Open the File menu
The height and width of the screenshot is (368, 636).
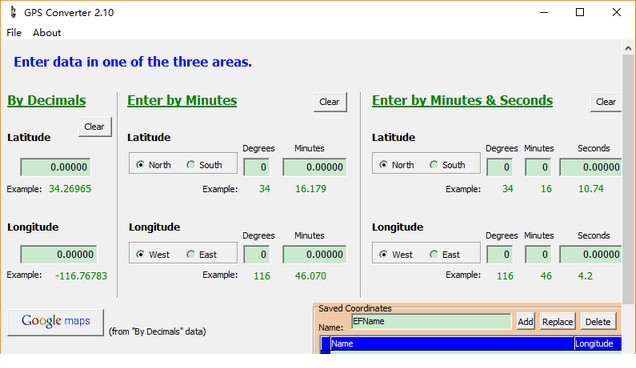14,32
